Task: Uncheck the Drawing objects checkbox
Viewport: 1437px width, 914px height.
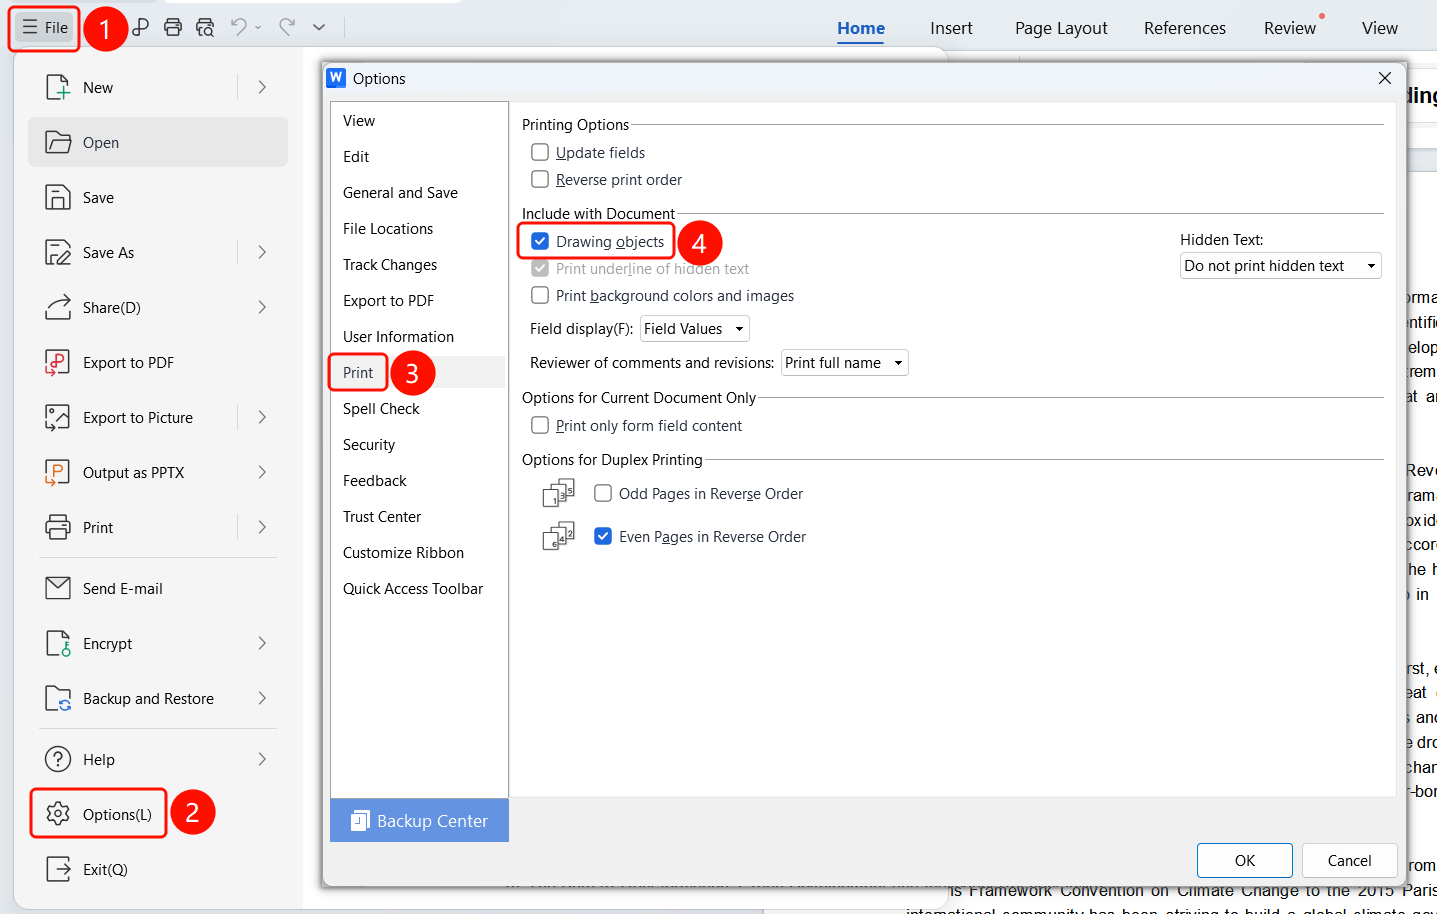Action: coord(540,241)
